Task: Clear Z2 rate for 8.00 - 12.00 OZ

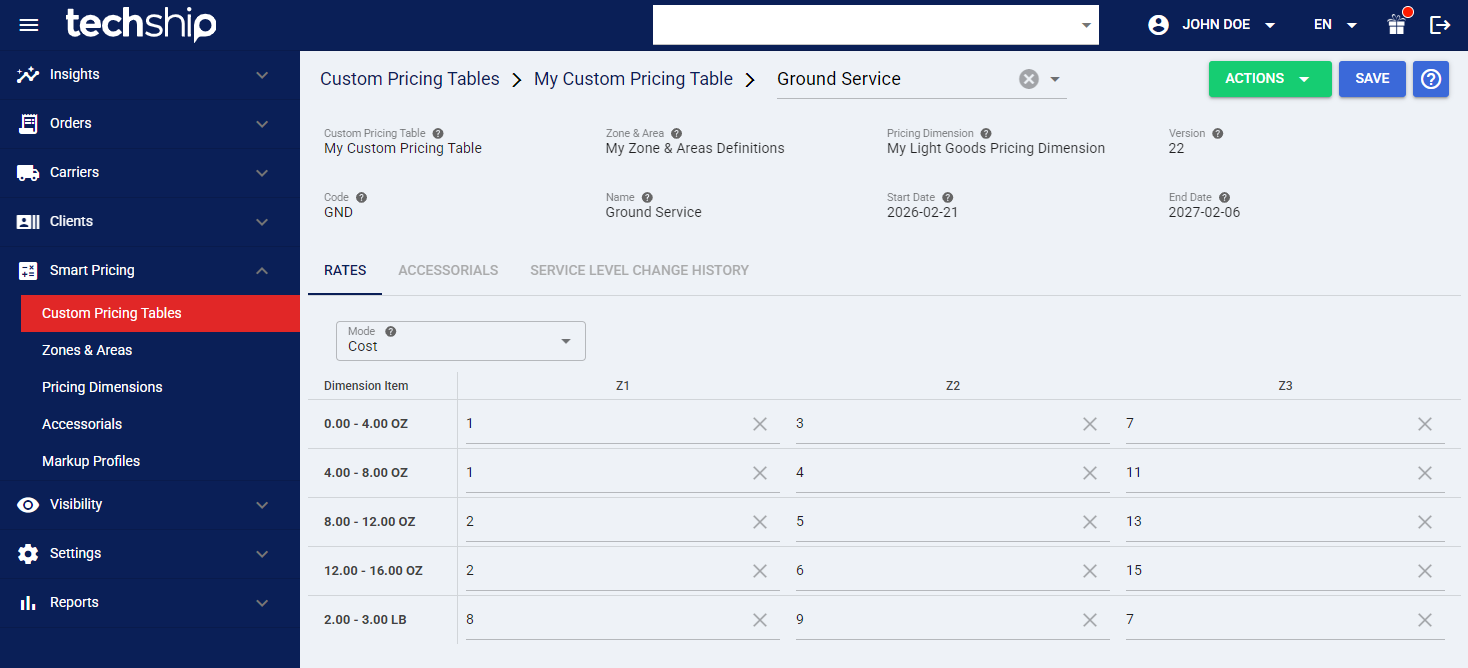Action: pyautogui.click(x=1090, y=522)
